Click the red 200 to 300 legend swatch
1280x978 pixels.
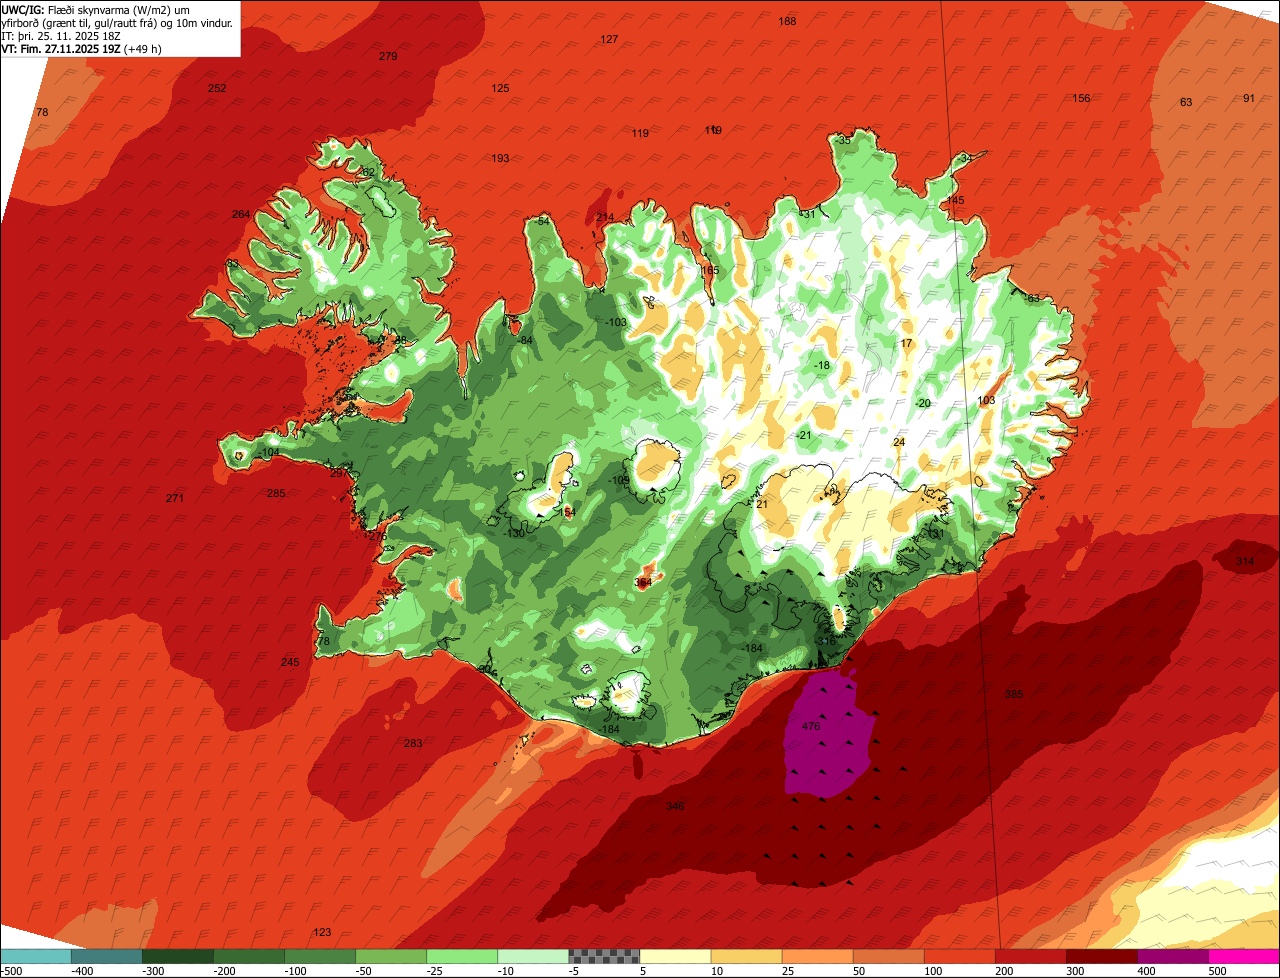point(1030,955)
